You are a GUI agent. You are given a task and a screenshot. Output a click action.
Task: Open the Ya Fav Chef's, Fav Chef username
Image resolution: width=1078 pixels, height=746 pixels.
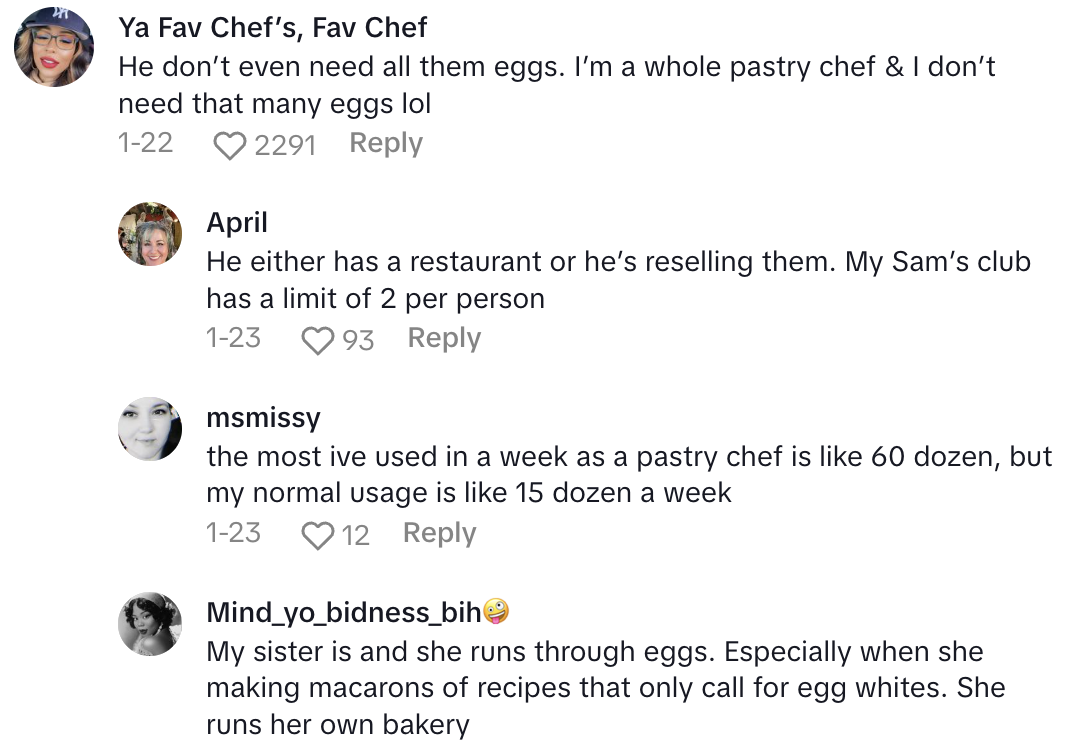click(273, 27)
